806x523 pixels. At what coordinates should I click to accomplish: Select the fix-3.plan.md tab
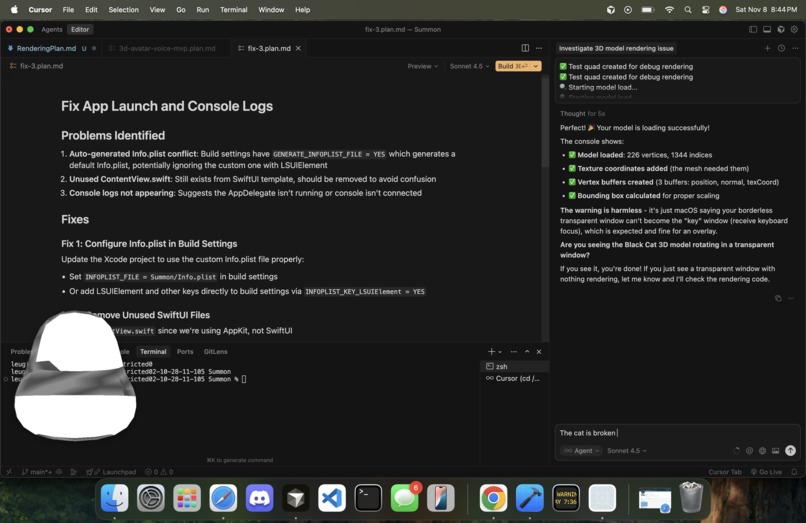tap(269, 48)
